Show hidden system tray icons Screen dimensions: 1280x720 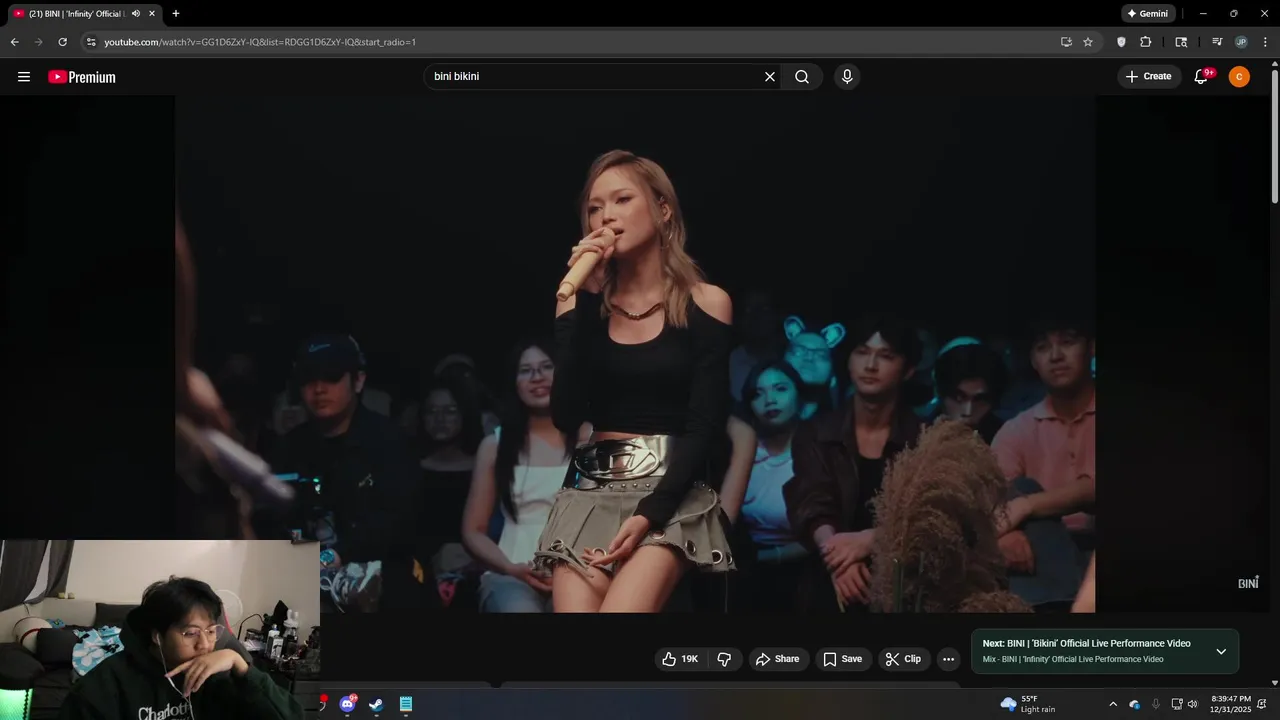1113,704
